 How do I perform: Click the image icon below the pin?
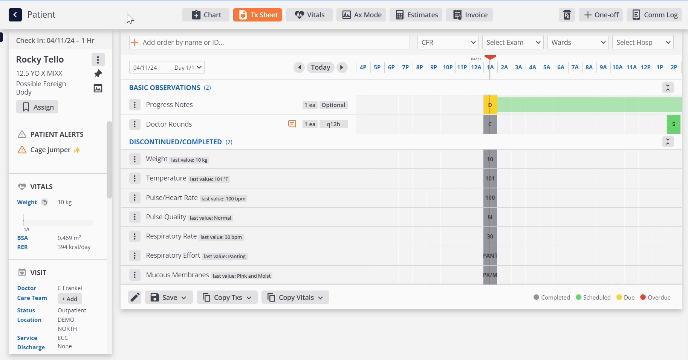click(98, 88)
